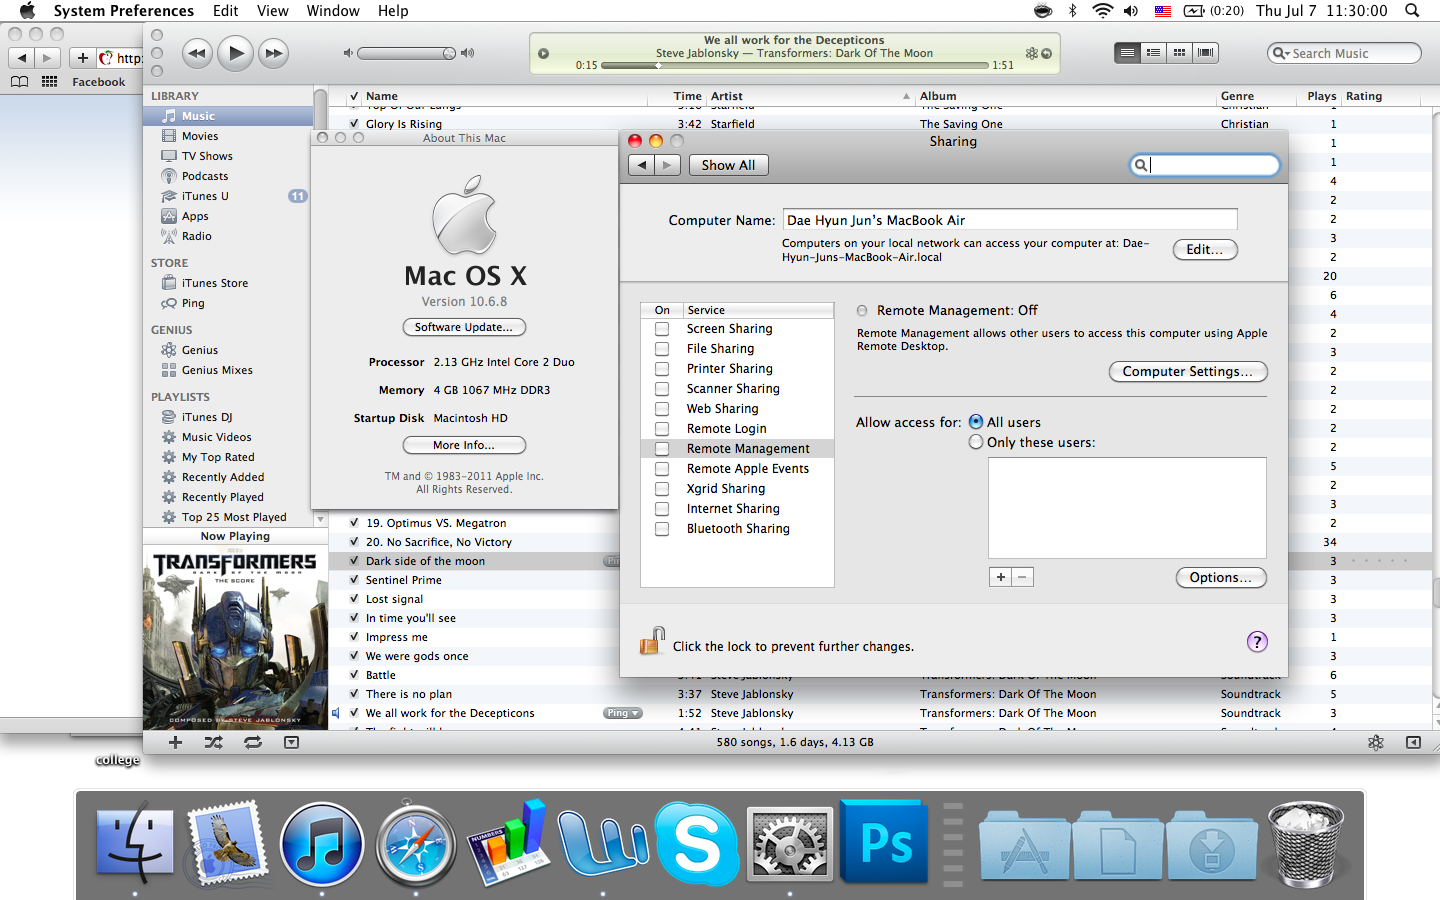Open Numbers from the Dock
This screenshot has height=900, width=1440.
(x=509, y=842)
